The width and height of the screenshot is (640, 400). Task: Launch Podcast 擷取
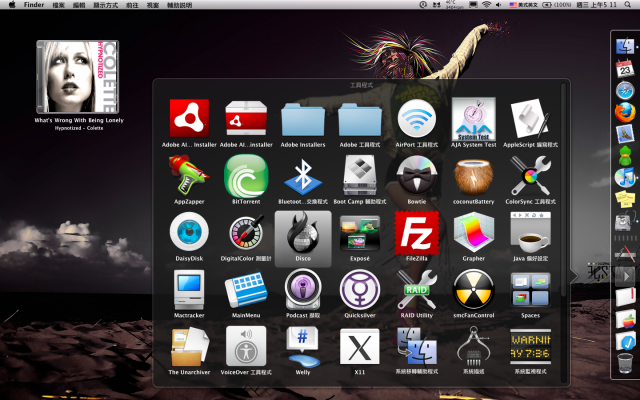click(x=303, y=290)
